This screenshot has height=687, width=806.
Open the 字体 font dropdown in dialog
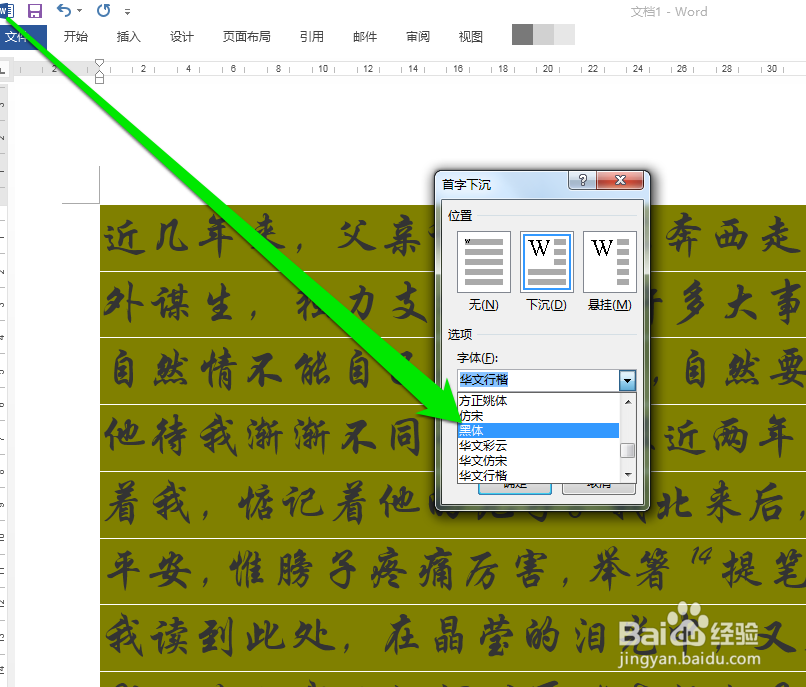click(x=627, y=380)
